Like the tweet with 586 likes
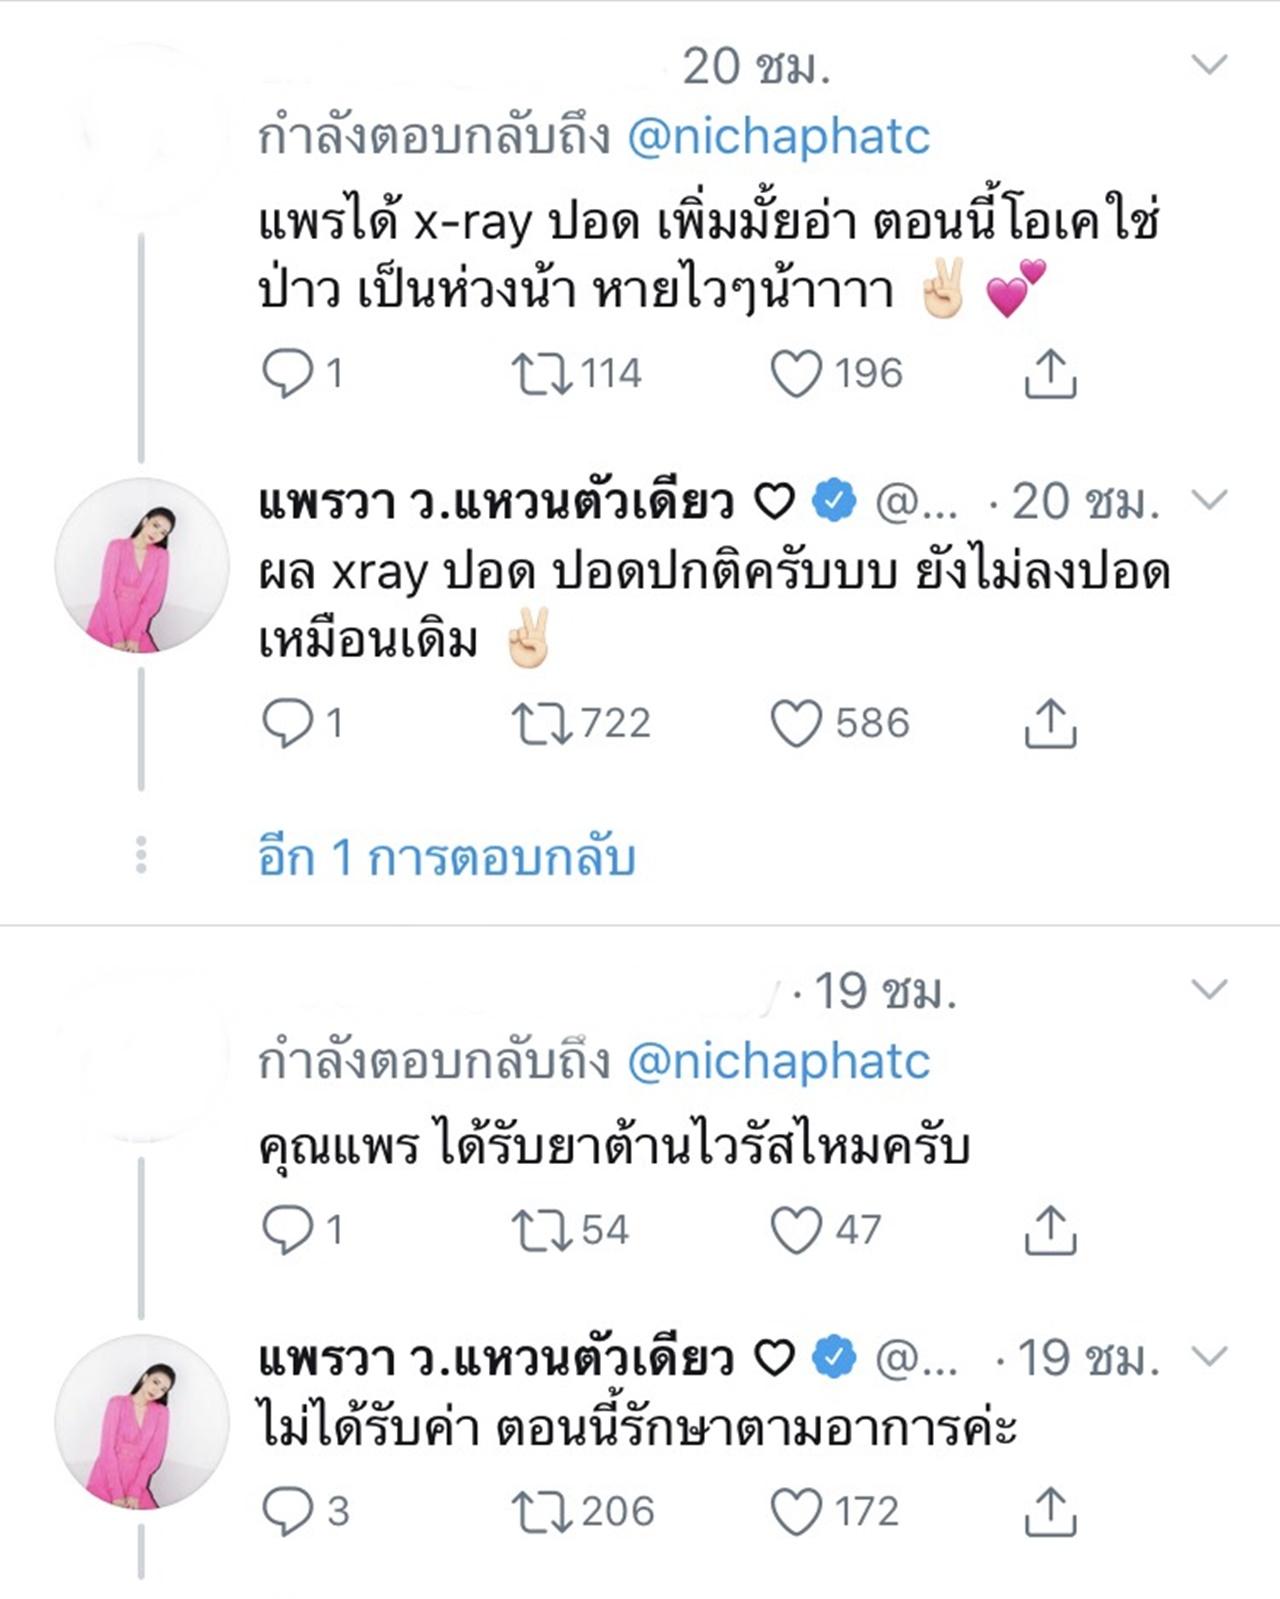The width and height of the screenshot is (1280, 1599). point(796,723)
